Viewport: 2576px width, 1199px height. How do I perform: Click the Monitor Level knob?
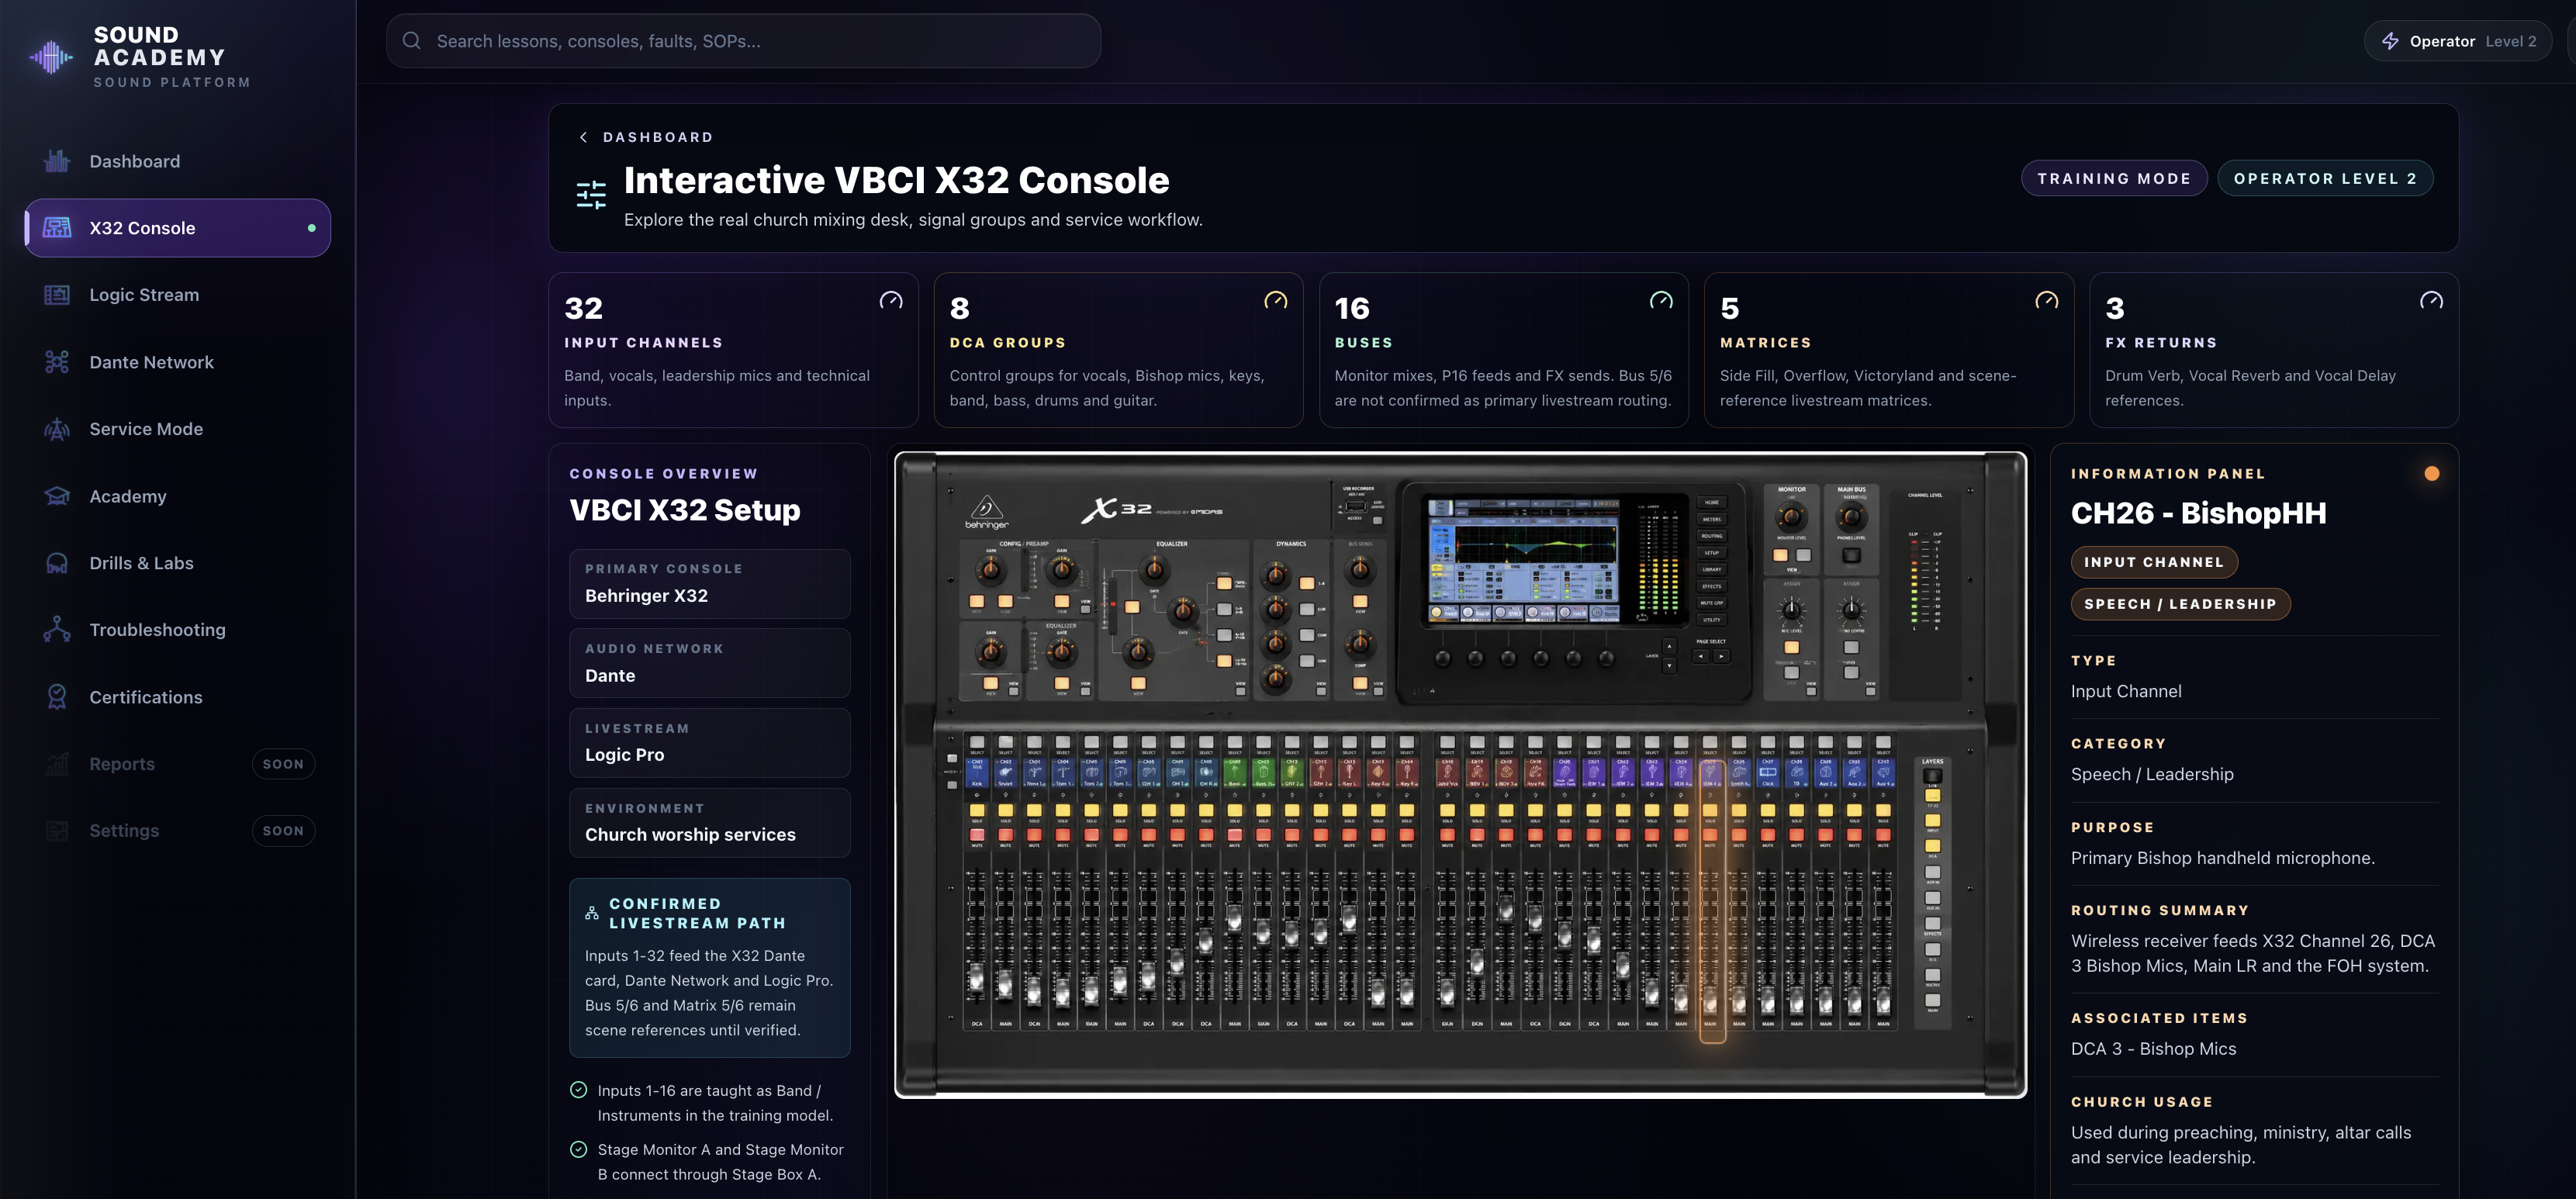point(1792,517)
